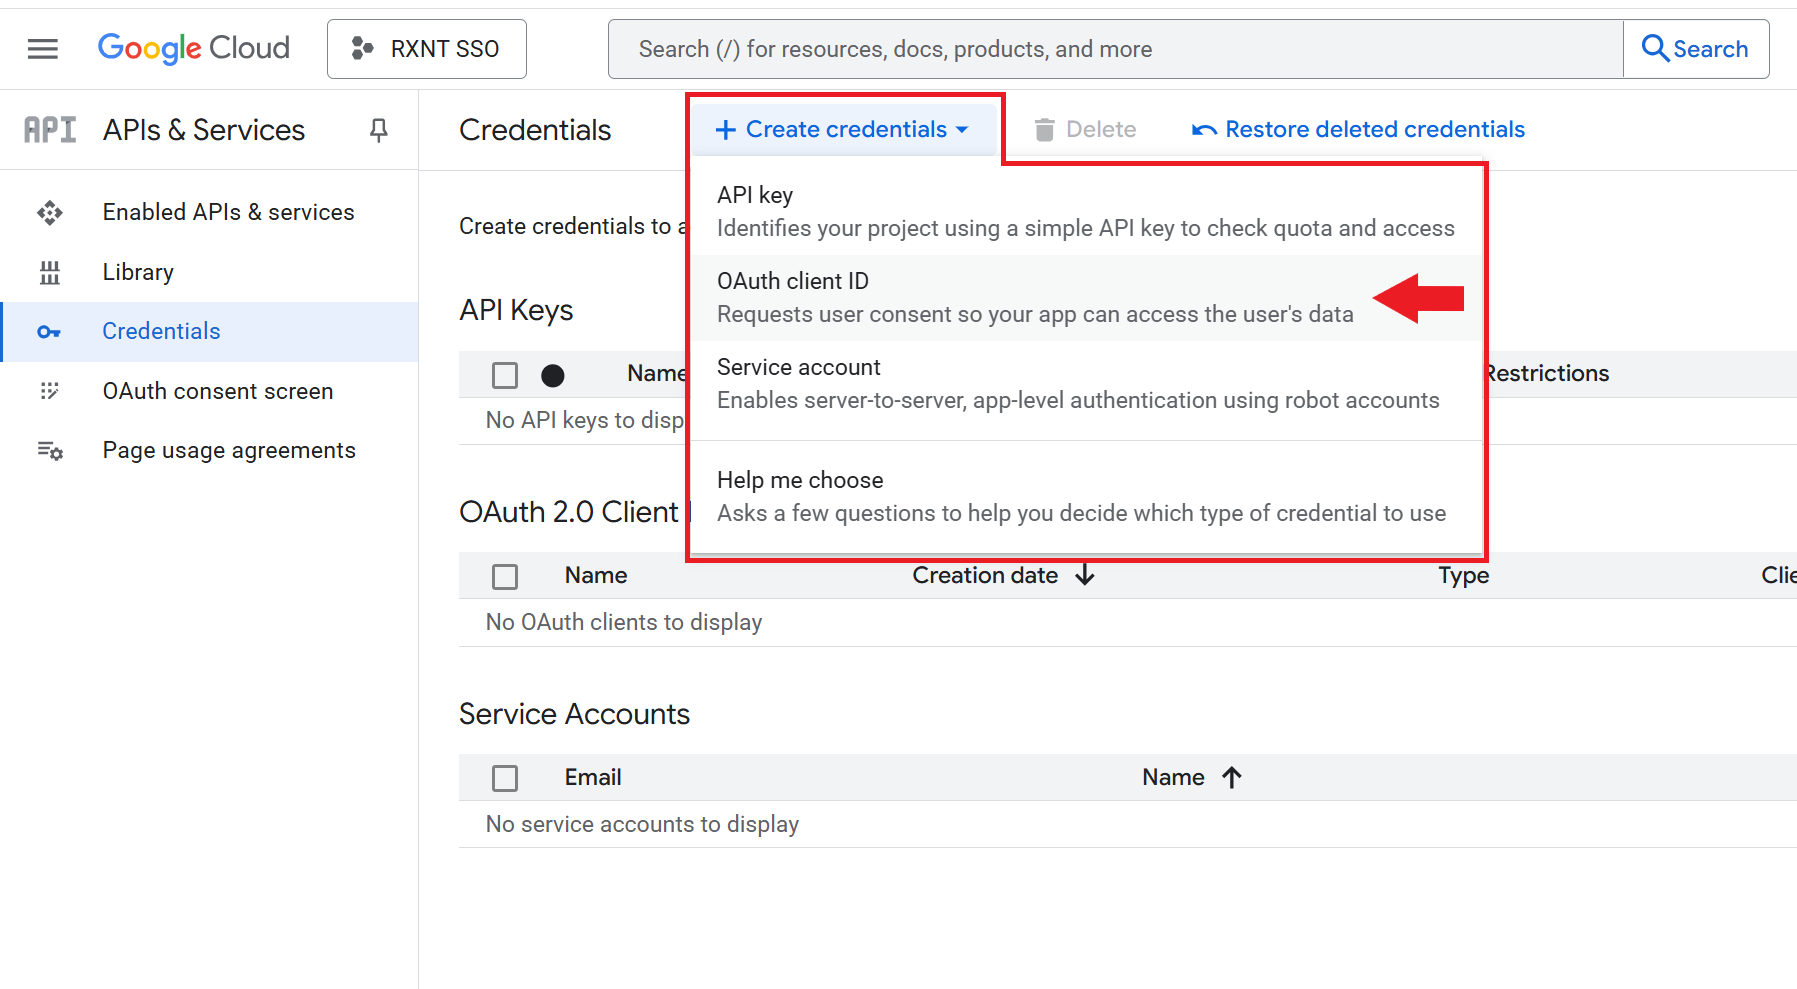Sort by Creation date column arrow
This screenshot has width=1797, height=989.
1085,575
